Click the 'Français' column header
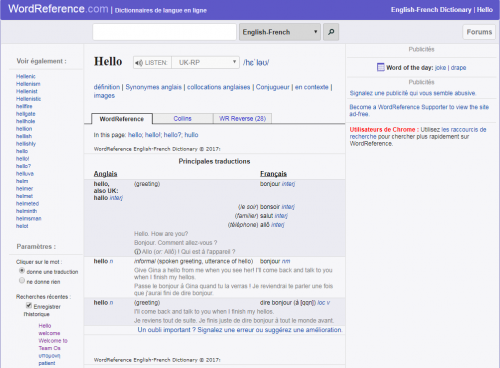Screen dimensions: 500x368 pyautogui.click(x=273, y=174)
